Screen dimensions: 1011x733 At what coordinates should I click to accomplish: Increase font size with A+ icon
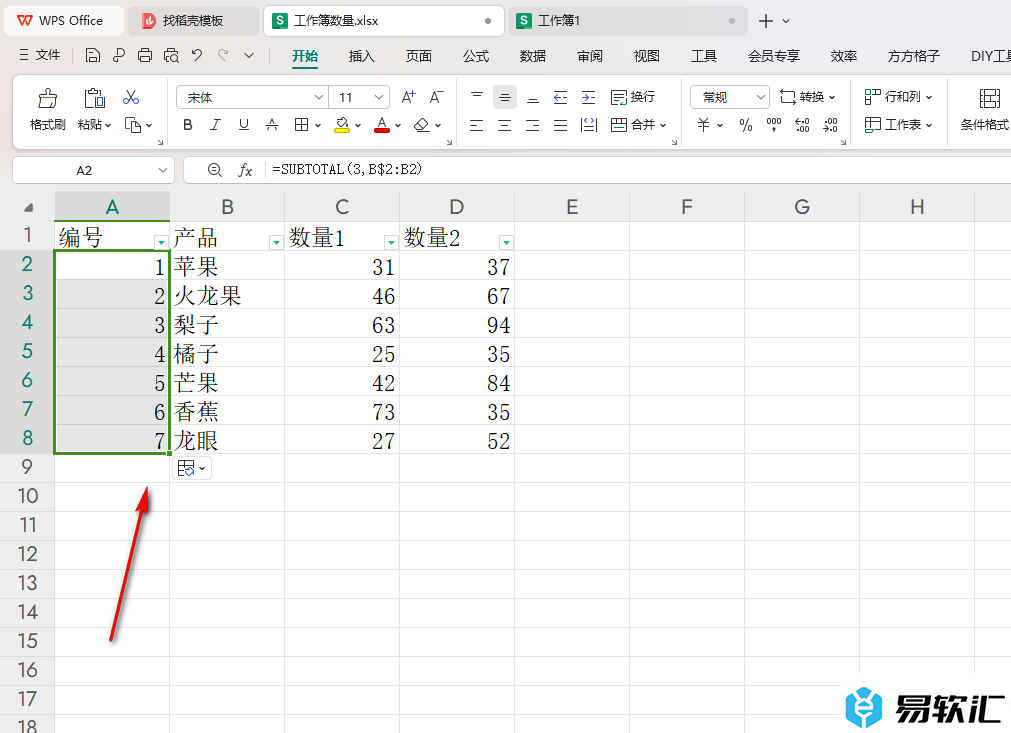point(408,97)
